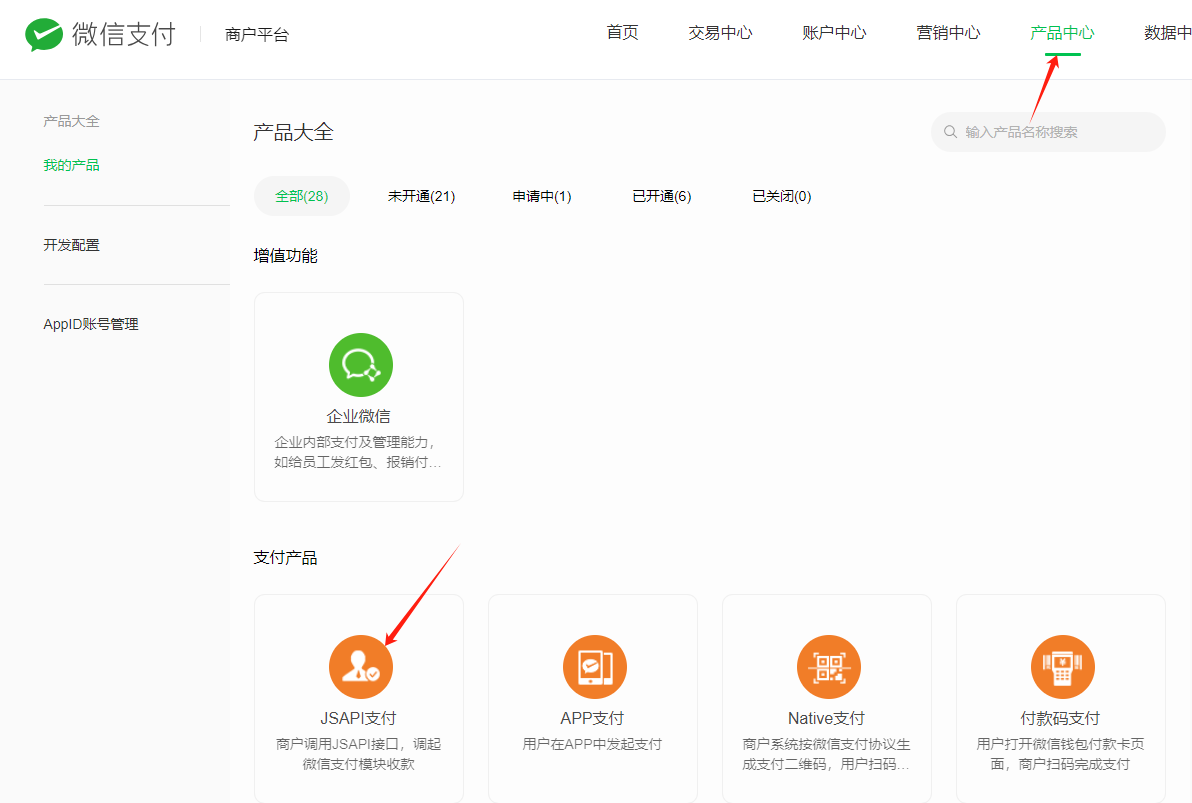Screen dimensions: 1192x803
Task: Click the Native支付 QR code icon
Action: (x=828, y=667)
